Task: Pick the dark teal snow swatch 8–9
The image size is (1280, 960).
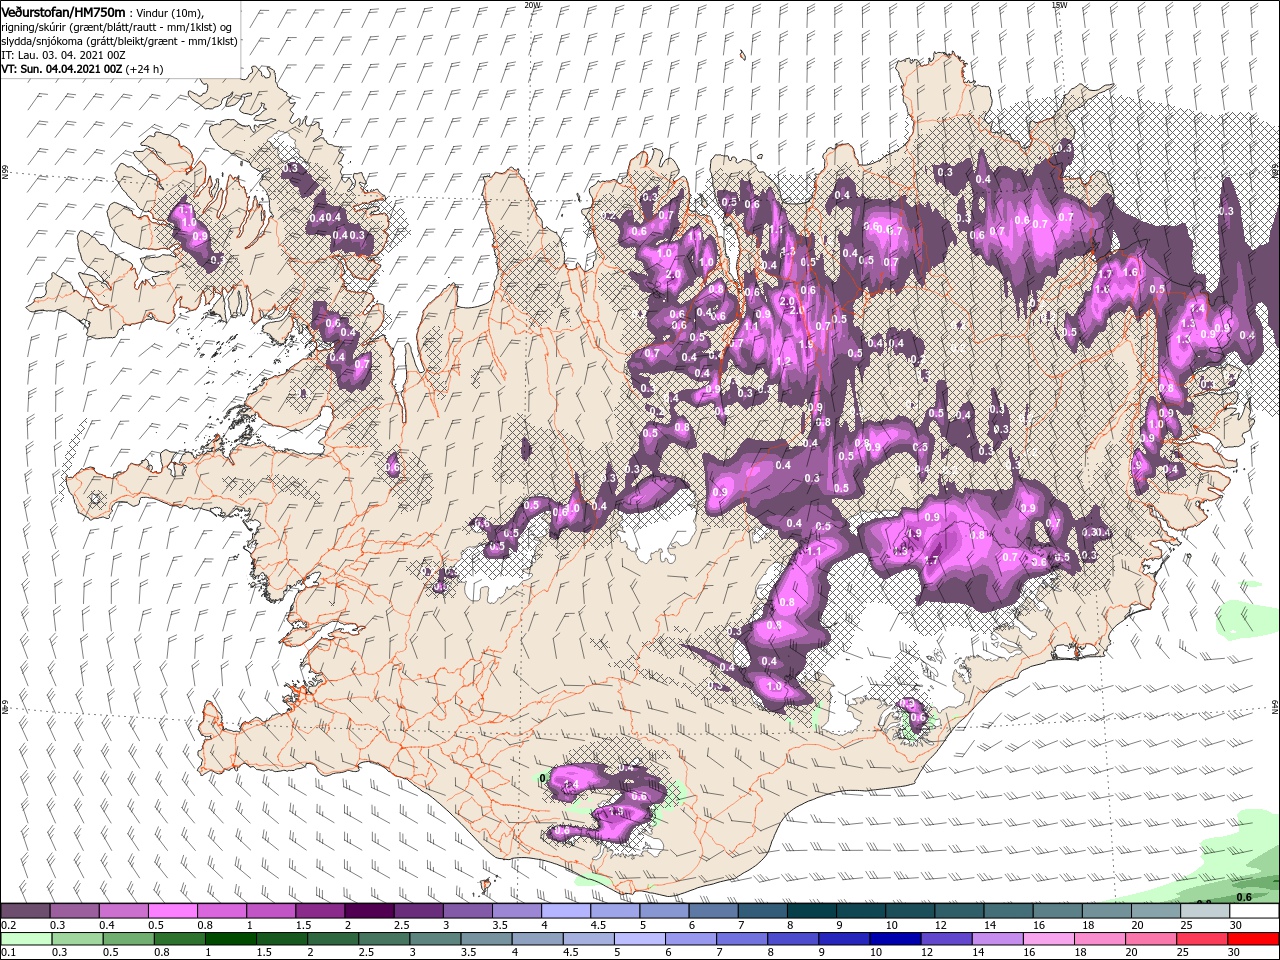Action: pyautogui.click(x=811, y=911)
